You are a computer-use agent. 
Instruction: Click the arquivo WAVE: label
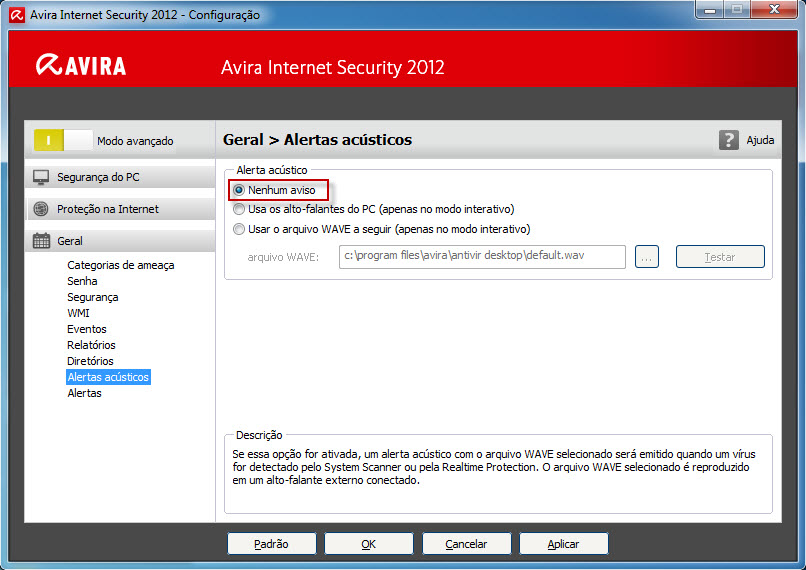click(283, 257)
